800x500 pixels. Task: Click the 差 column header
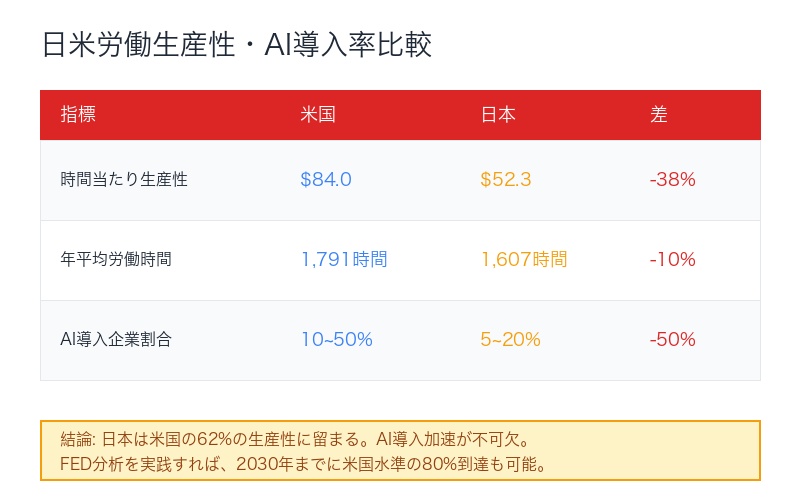658,114
